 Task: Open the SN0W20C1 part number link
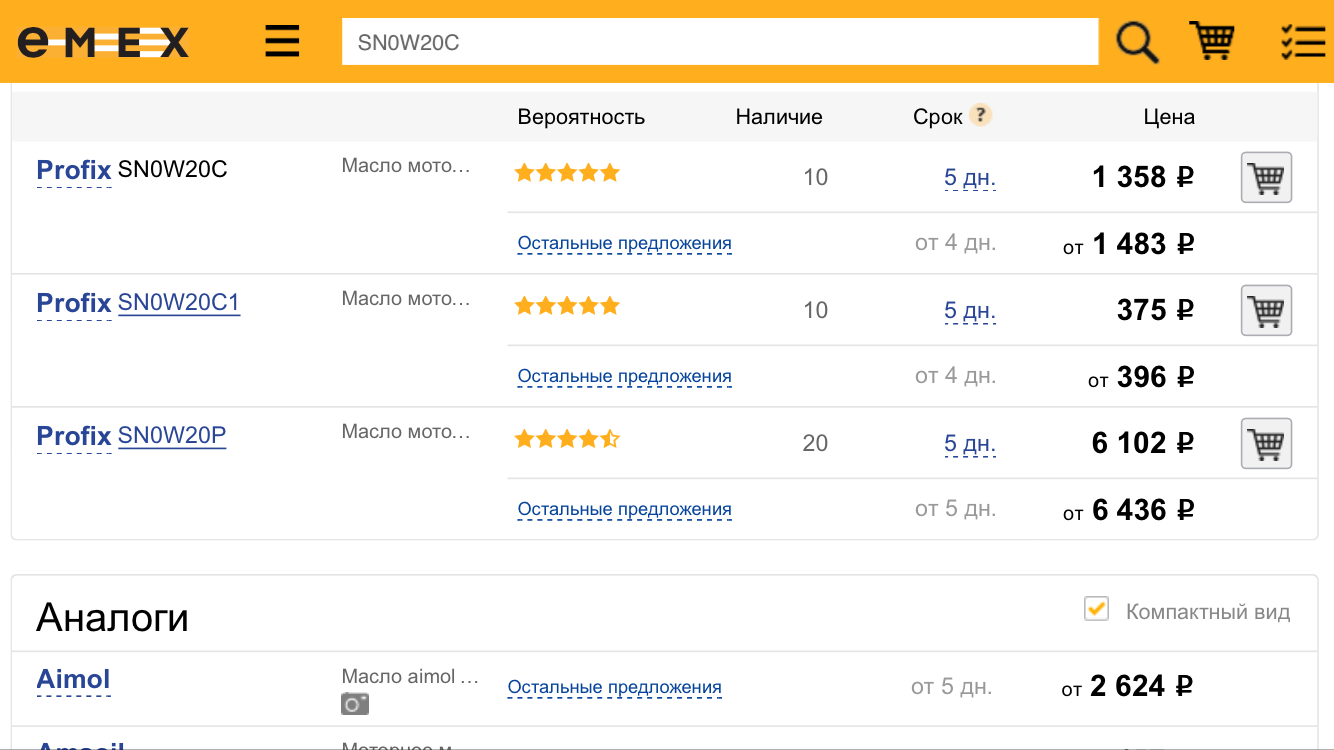[179, 303]
